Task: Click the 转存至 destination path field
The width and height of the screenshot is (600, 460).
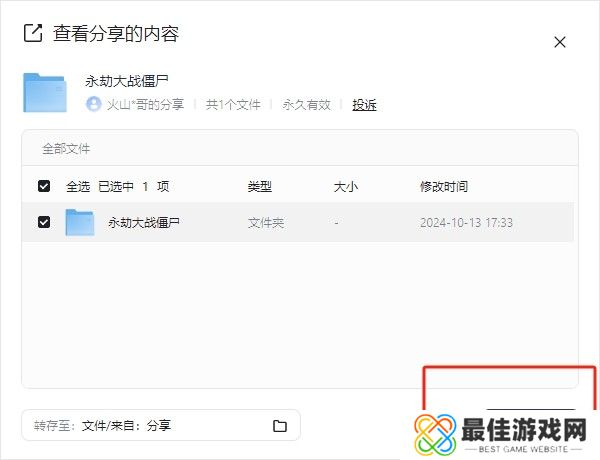Action: point(140,425)
